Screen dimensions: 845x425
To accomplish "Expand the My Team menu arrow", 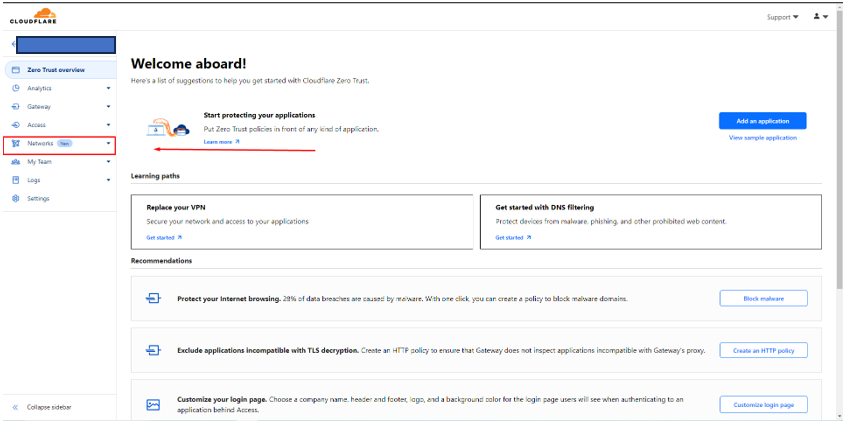I will [108, 162].
